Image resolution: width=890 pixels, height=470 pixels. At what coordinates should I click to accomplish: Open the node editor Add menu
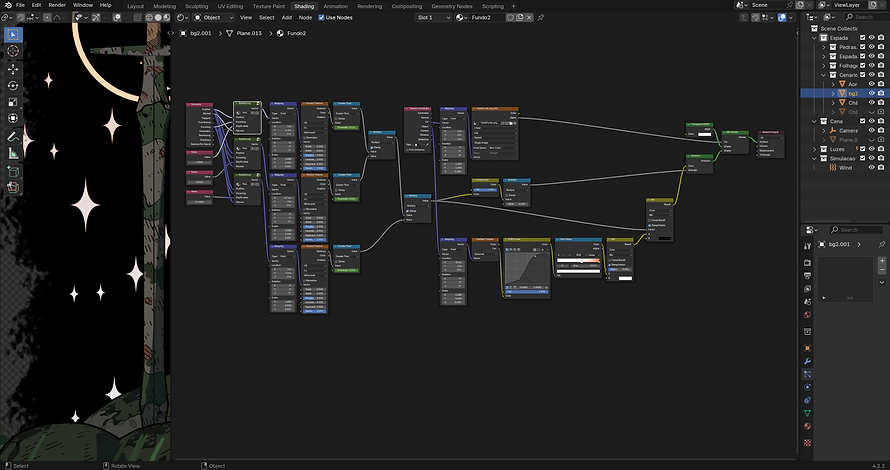click(x=287, y=18)
